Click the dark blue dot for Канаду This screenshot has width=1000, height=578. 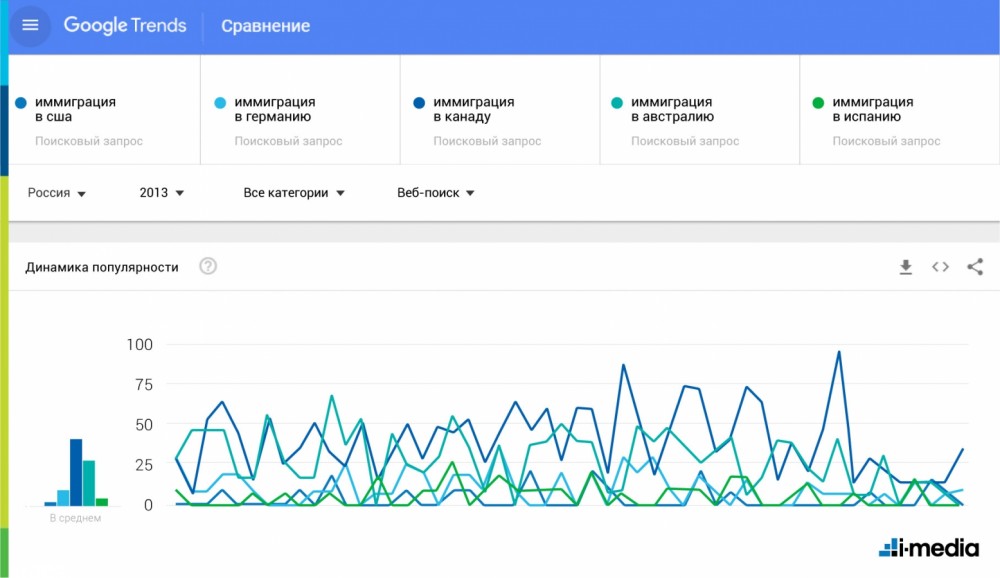coord(419,102)
